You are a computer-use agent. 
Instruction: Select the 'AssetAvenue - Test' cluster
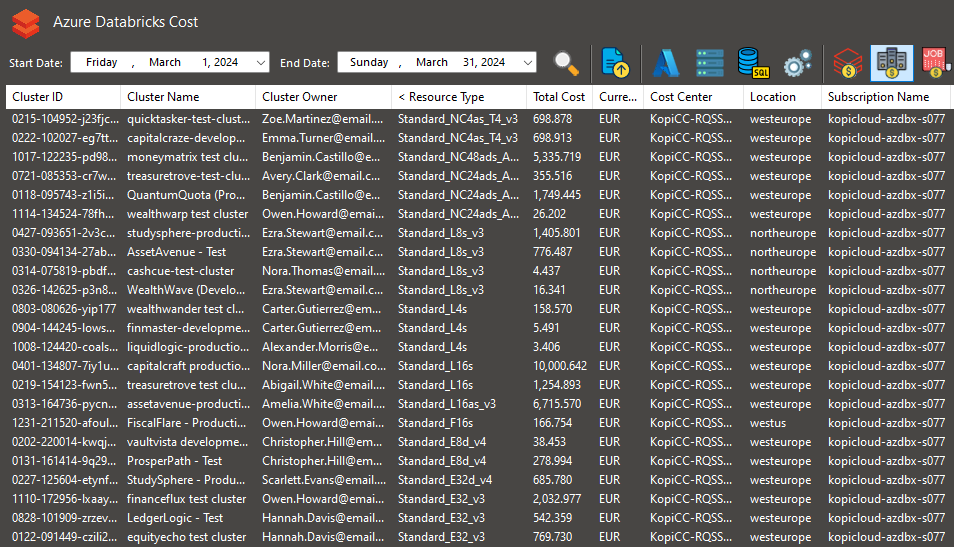tap(176, 252)
